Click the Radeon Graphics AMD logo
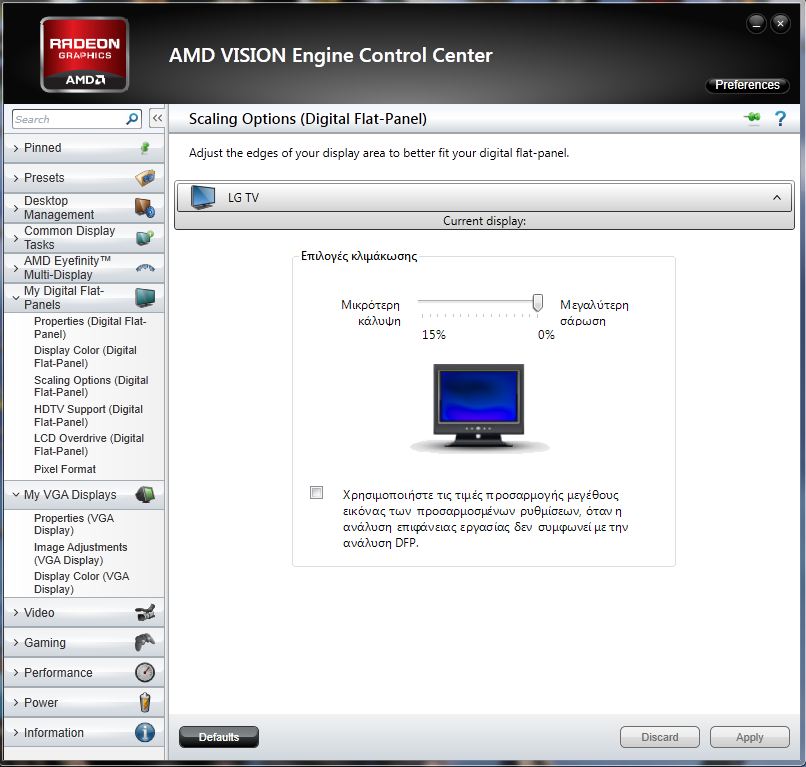This screenshot has width=806, height=767. 85,54
